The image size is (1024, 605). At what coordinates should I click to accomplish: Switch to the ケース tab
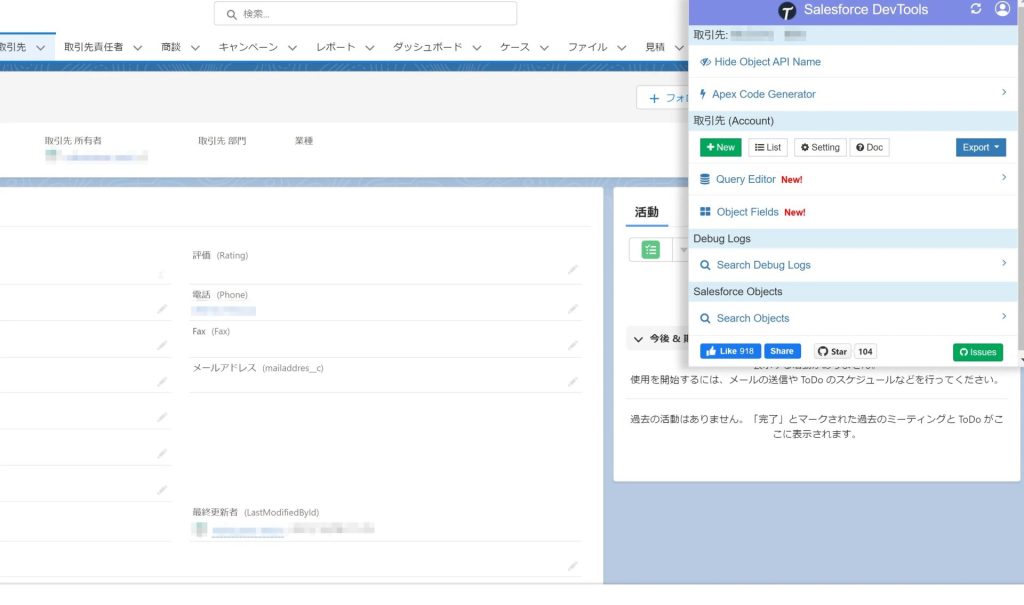click(515, 47)
